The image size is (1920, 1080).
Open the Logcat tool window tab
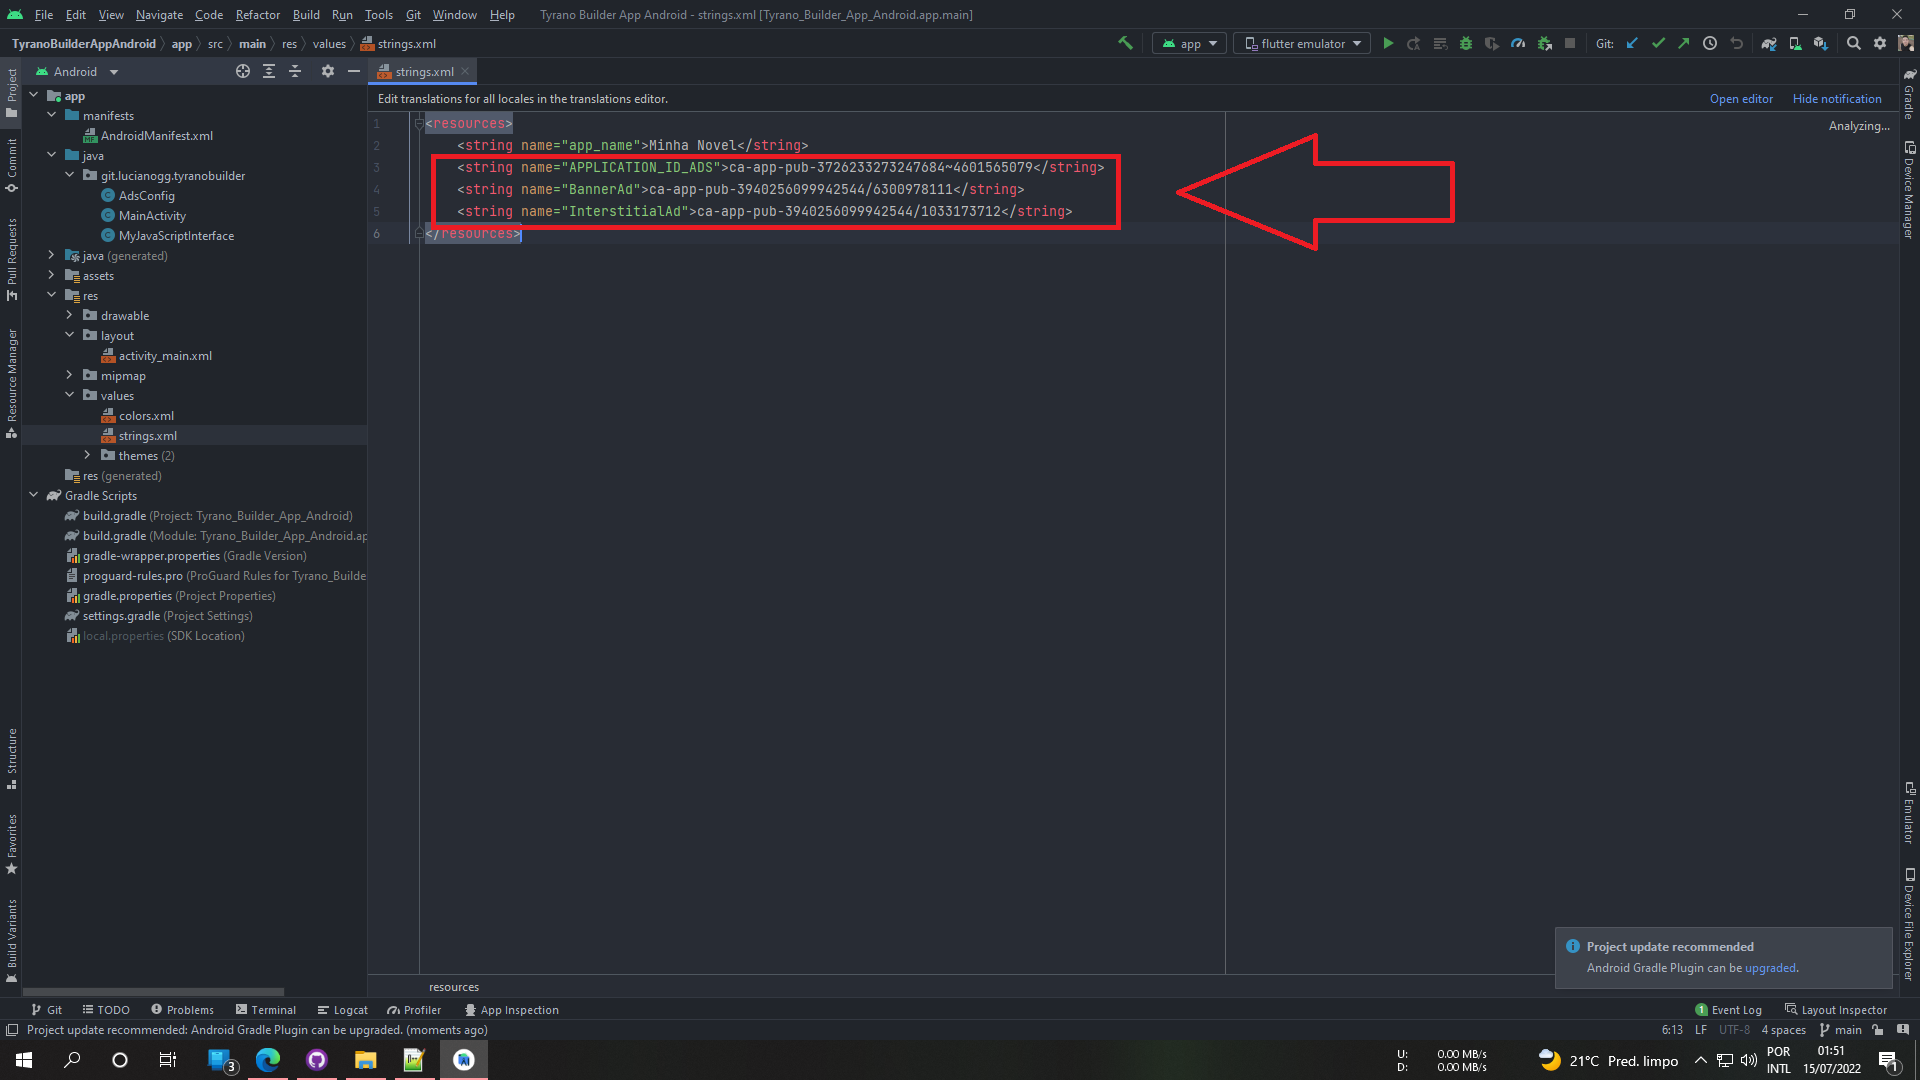coord(342,1010)
